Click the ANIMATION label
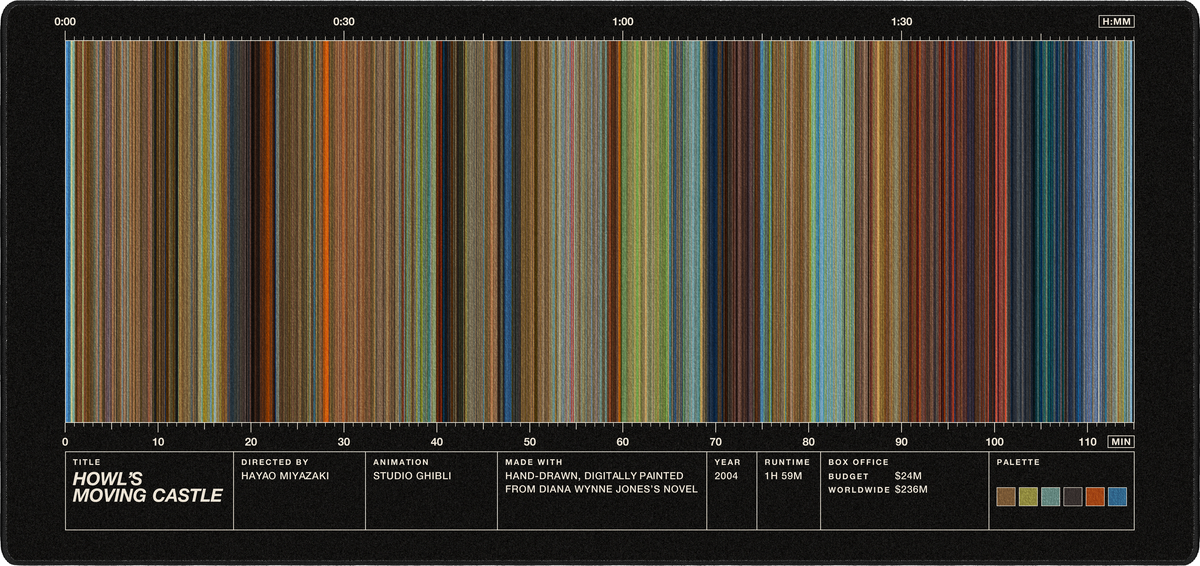The height and width of the screenshot is (566, 1200). pyautogui.click(x=399, y=462)
